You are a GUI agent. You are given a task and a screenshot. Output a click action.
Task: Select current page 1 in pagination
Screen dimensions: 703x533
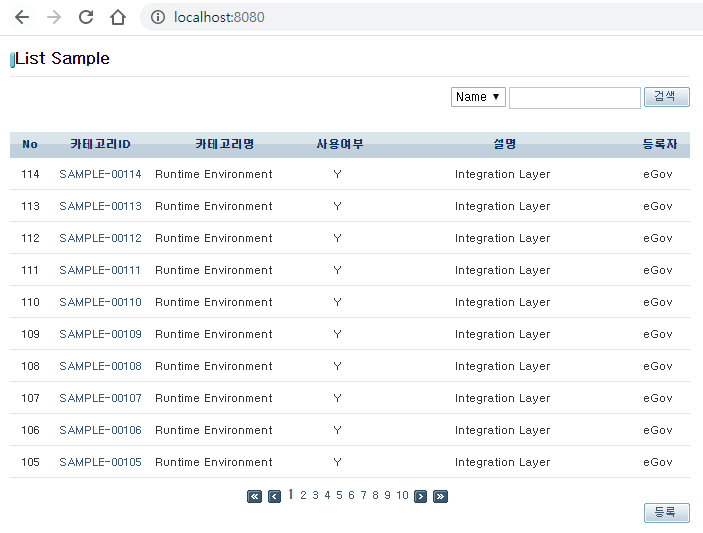[x=291, y=494]
